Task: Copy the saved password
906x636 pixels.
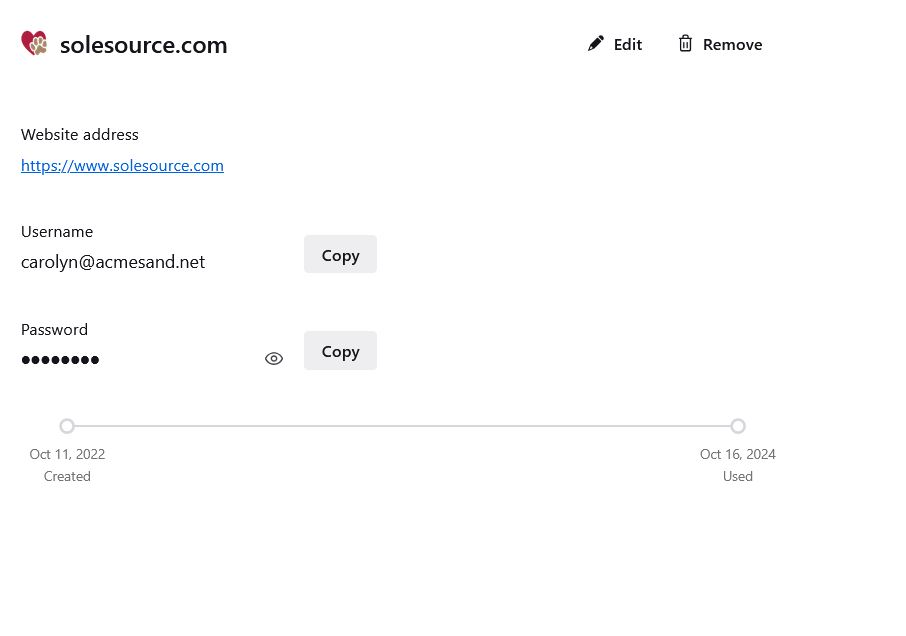Action: click(340, 351)
